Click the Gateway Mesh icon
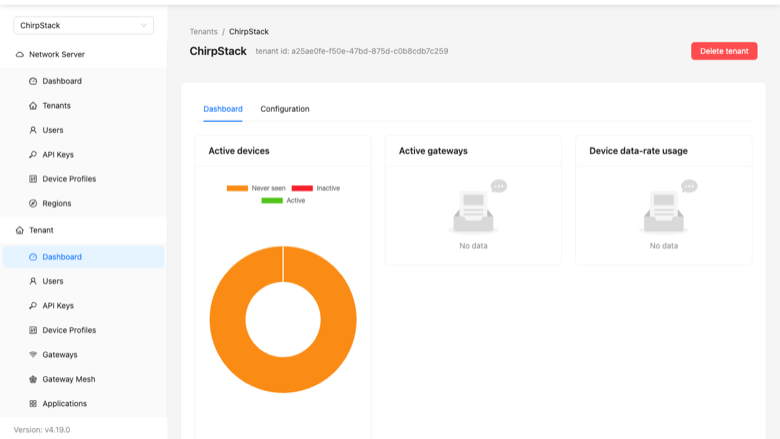Screen dimensions: 780x439 [33, 379]
